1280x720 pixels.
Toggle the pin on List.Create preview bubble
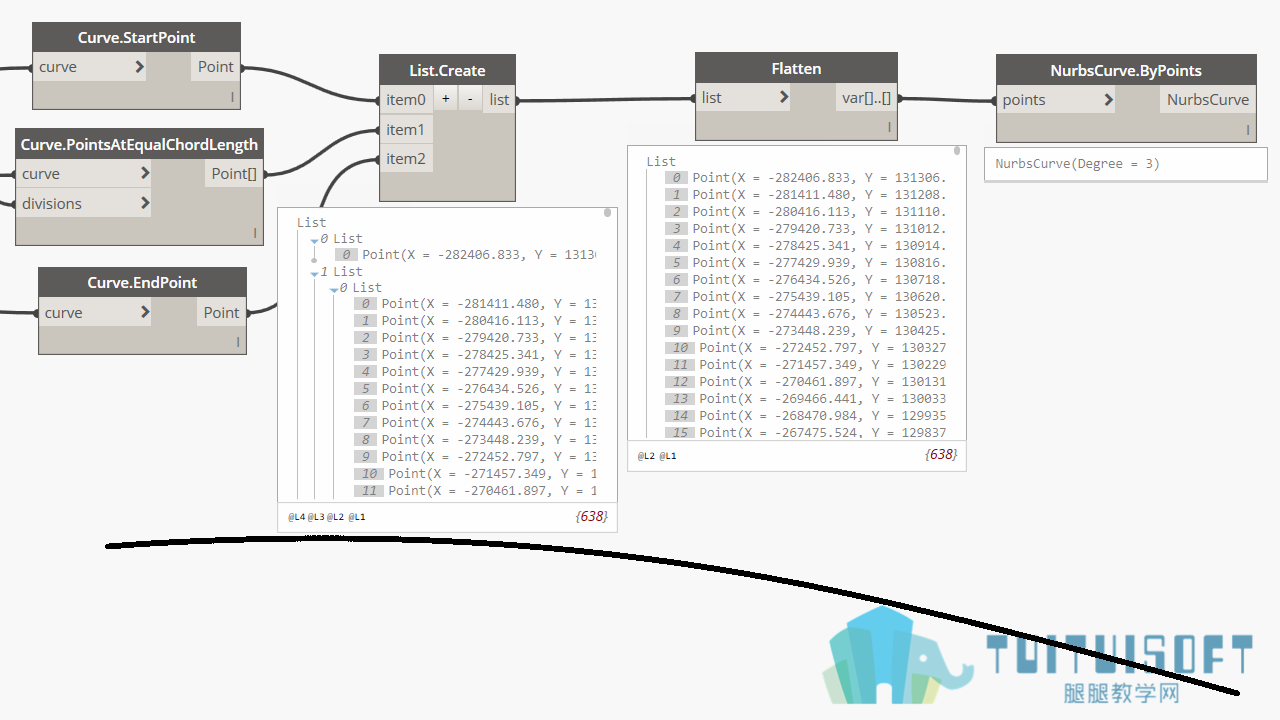pyautogui.click(x=607, y=213)
